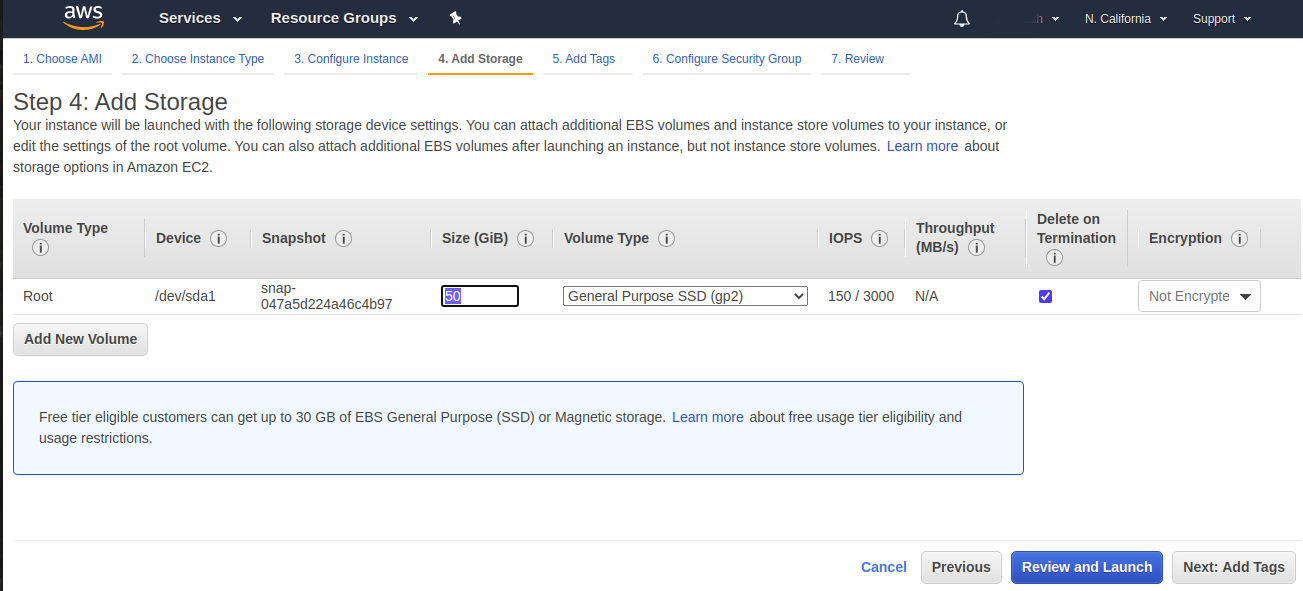Click the Cancel link
1303x591 pixels.
(883, 567)
